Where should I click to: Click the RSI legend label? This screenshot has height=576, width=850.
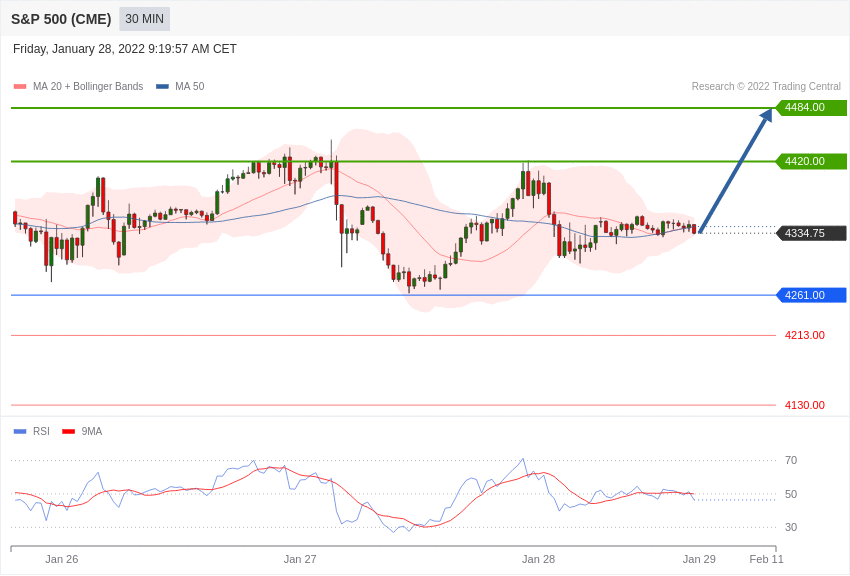(41, 432)
